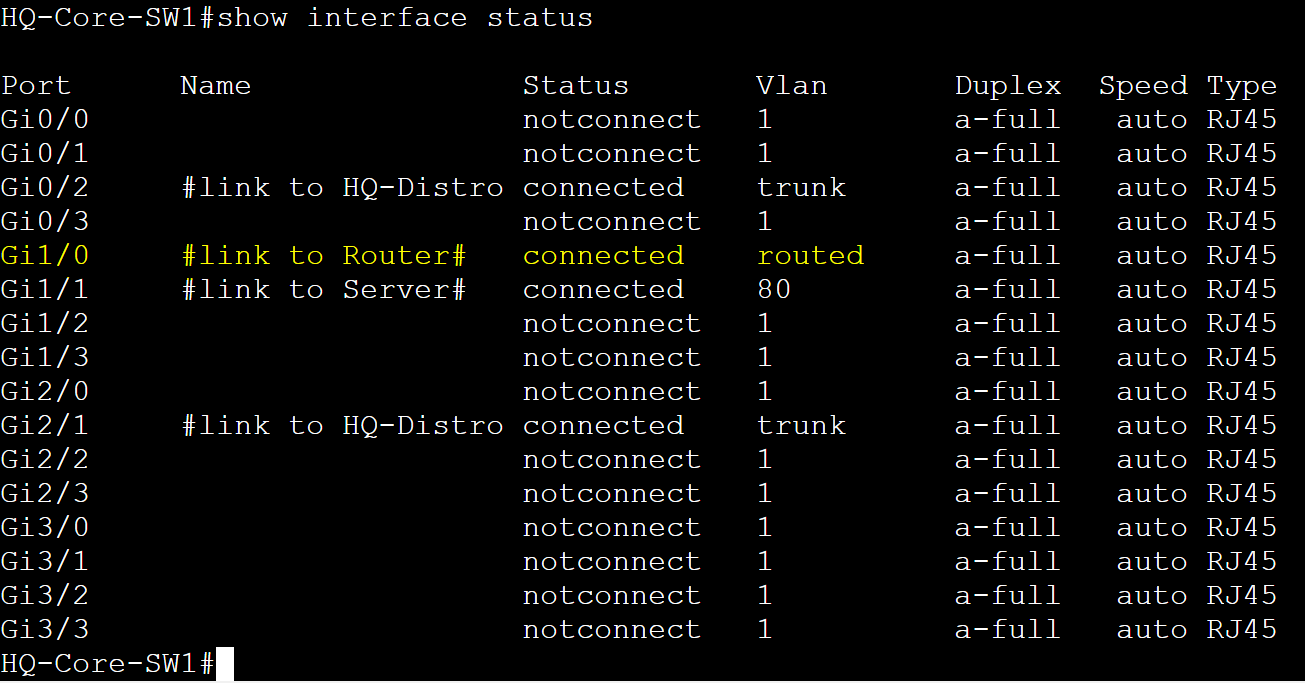
Task: Select the Gi1/1 port label
Action: tap(44, 289)
